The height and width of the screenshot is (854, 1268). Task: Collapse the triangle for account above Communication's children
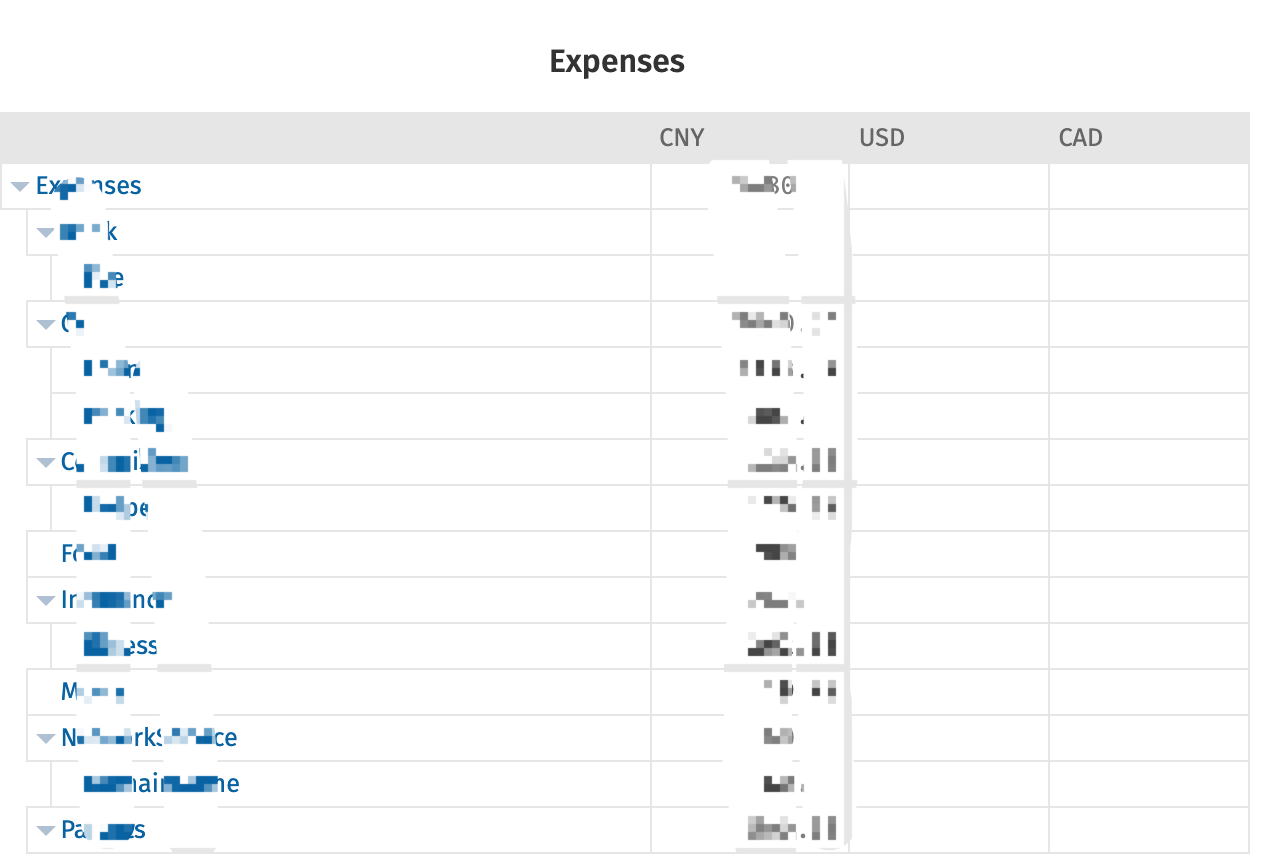[x=45, y=324]
